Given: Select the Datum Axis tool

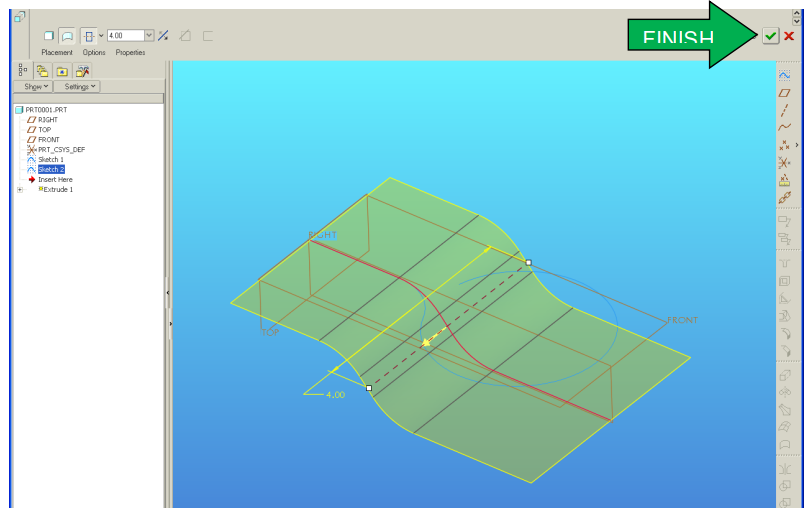Looking at the screenshot, I should (785, 110).
